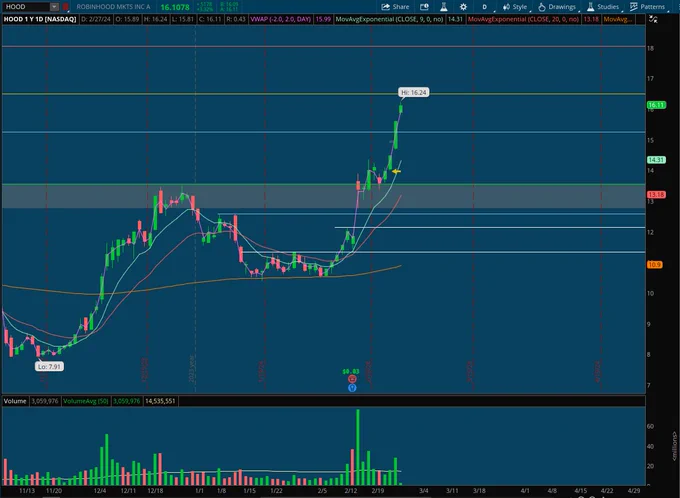Viewport: 680px width, 498px height.
Task: Click the 4/29 date label on the time axis
Action: click(634, 491)
